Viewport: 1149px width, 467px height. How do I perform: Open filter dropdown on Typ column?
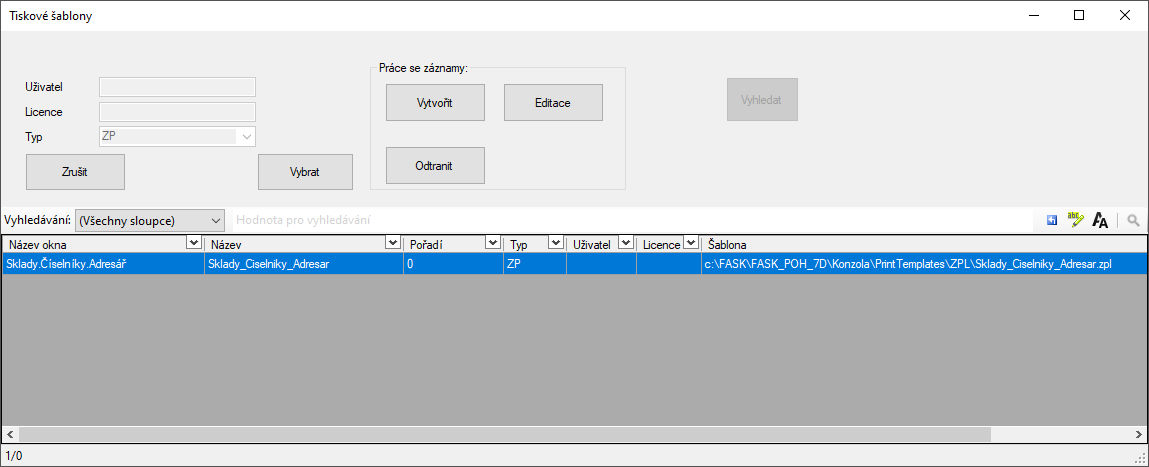click(x=554, y=244)
